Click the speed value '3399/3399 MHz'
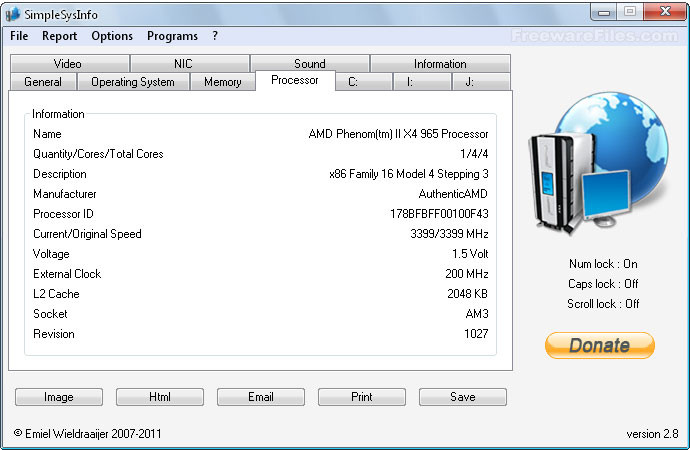 coord(449,234)
